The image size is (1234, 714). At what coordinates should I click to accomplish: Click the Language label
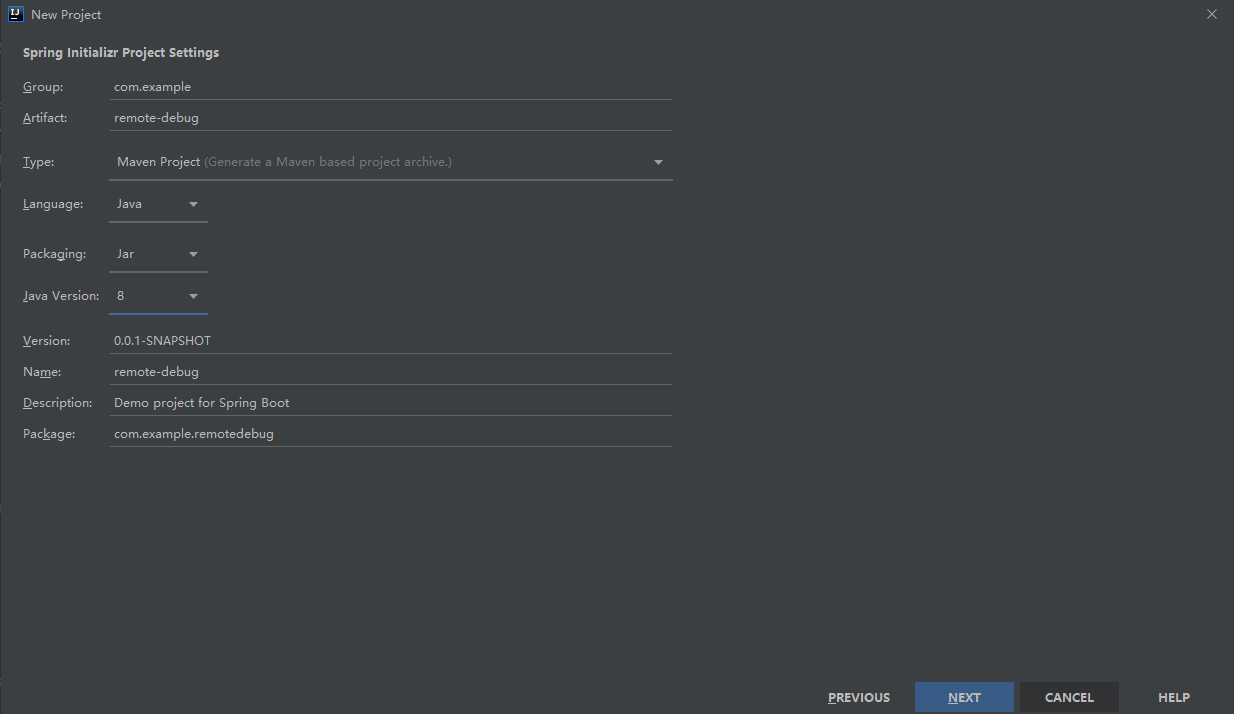(x=53, y=204)
